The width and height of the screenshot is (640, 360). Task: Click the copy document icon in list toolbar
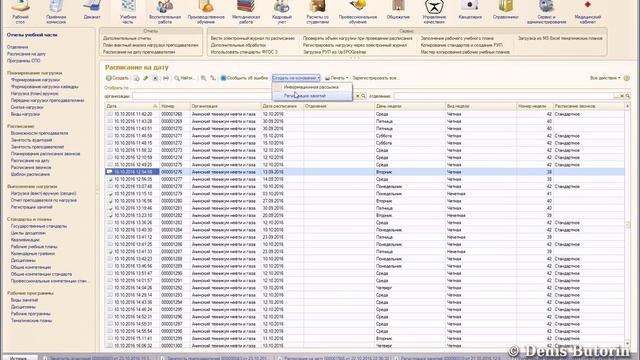tap(136, 78)
